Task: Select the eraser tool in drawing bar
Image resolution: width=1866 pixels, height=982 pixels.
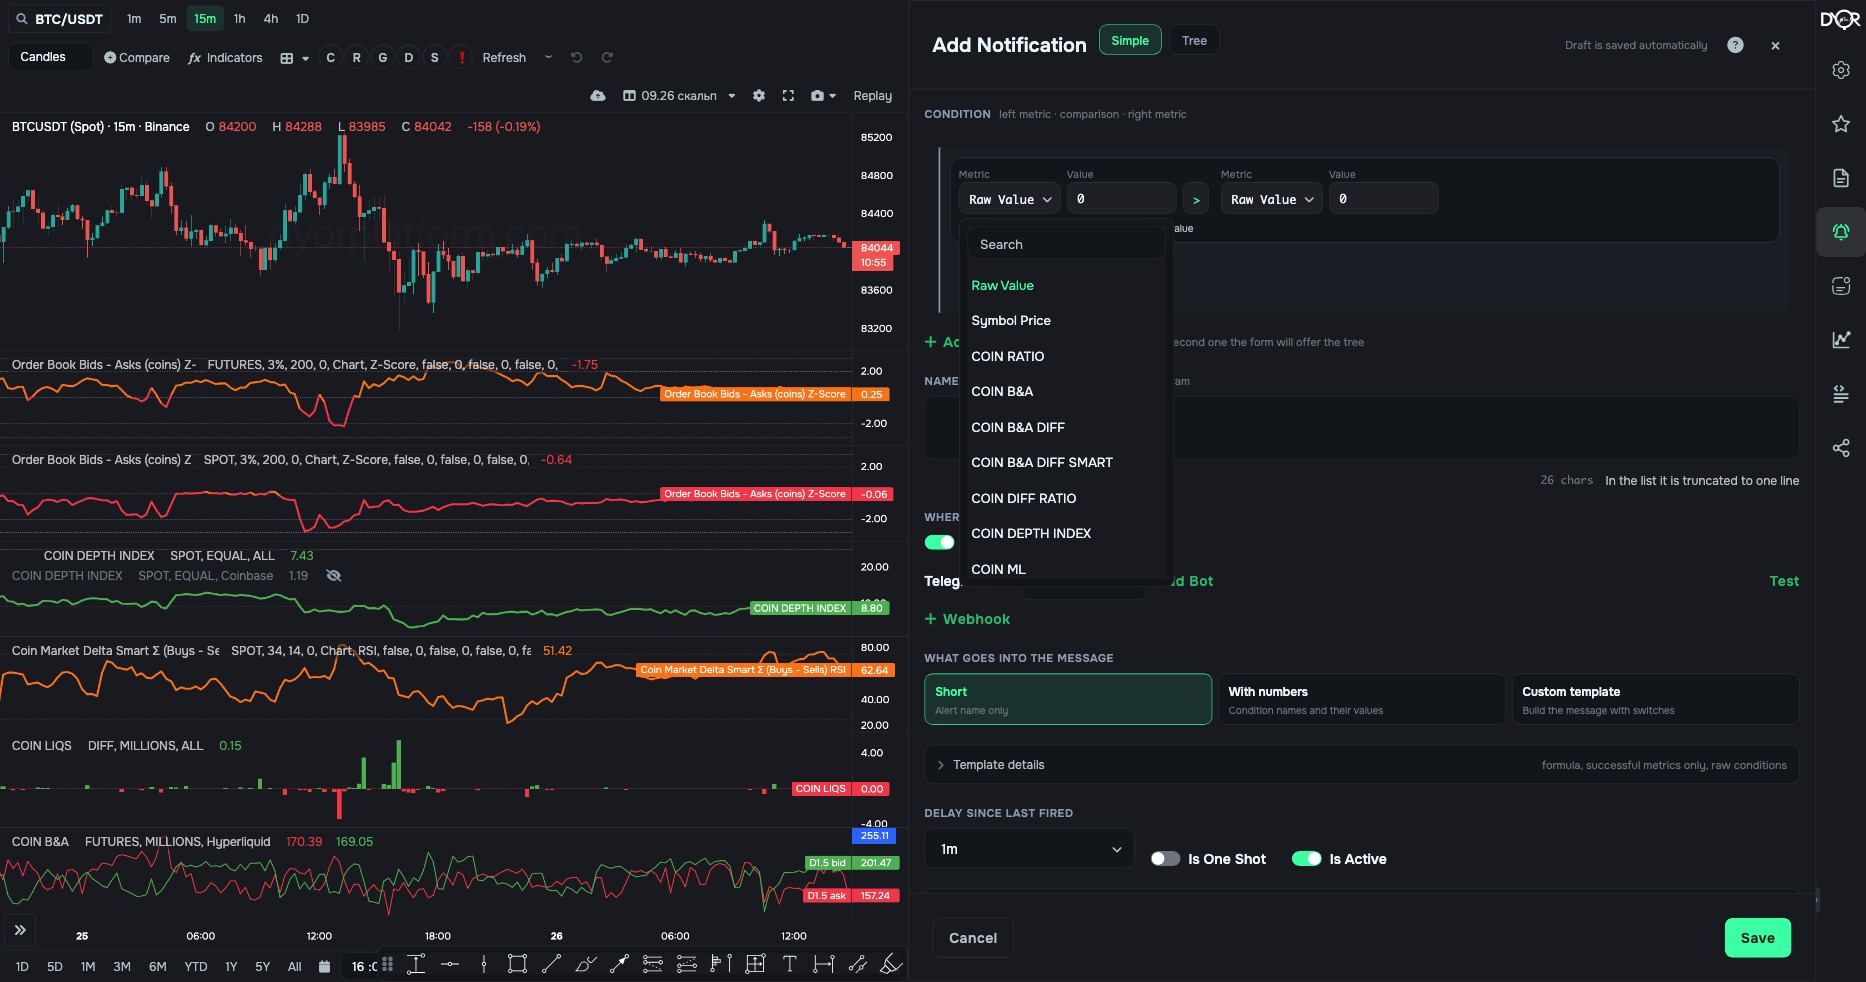Action: (x=891, y=964)
